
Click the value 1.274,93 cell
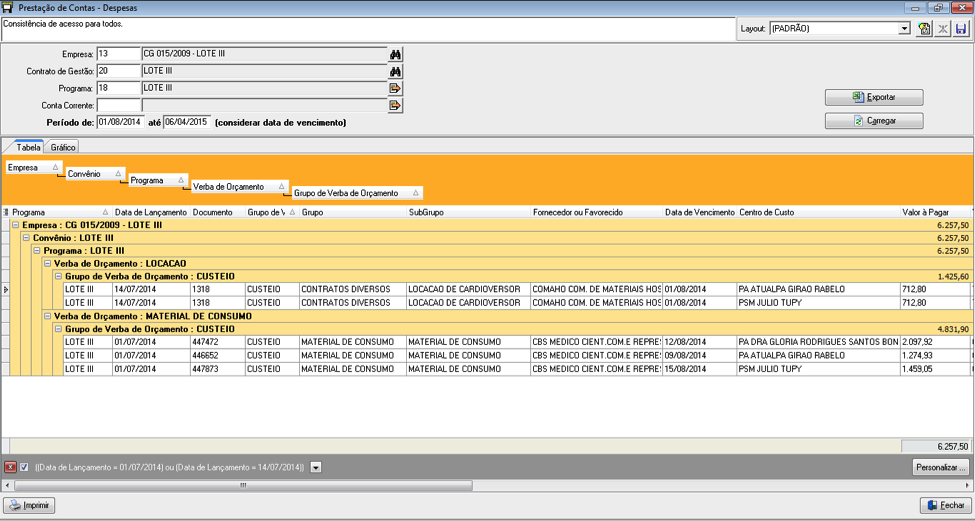click(x=933, y=356)
